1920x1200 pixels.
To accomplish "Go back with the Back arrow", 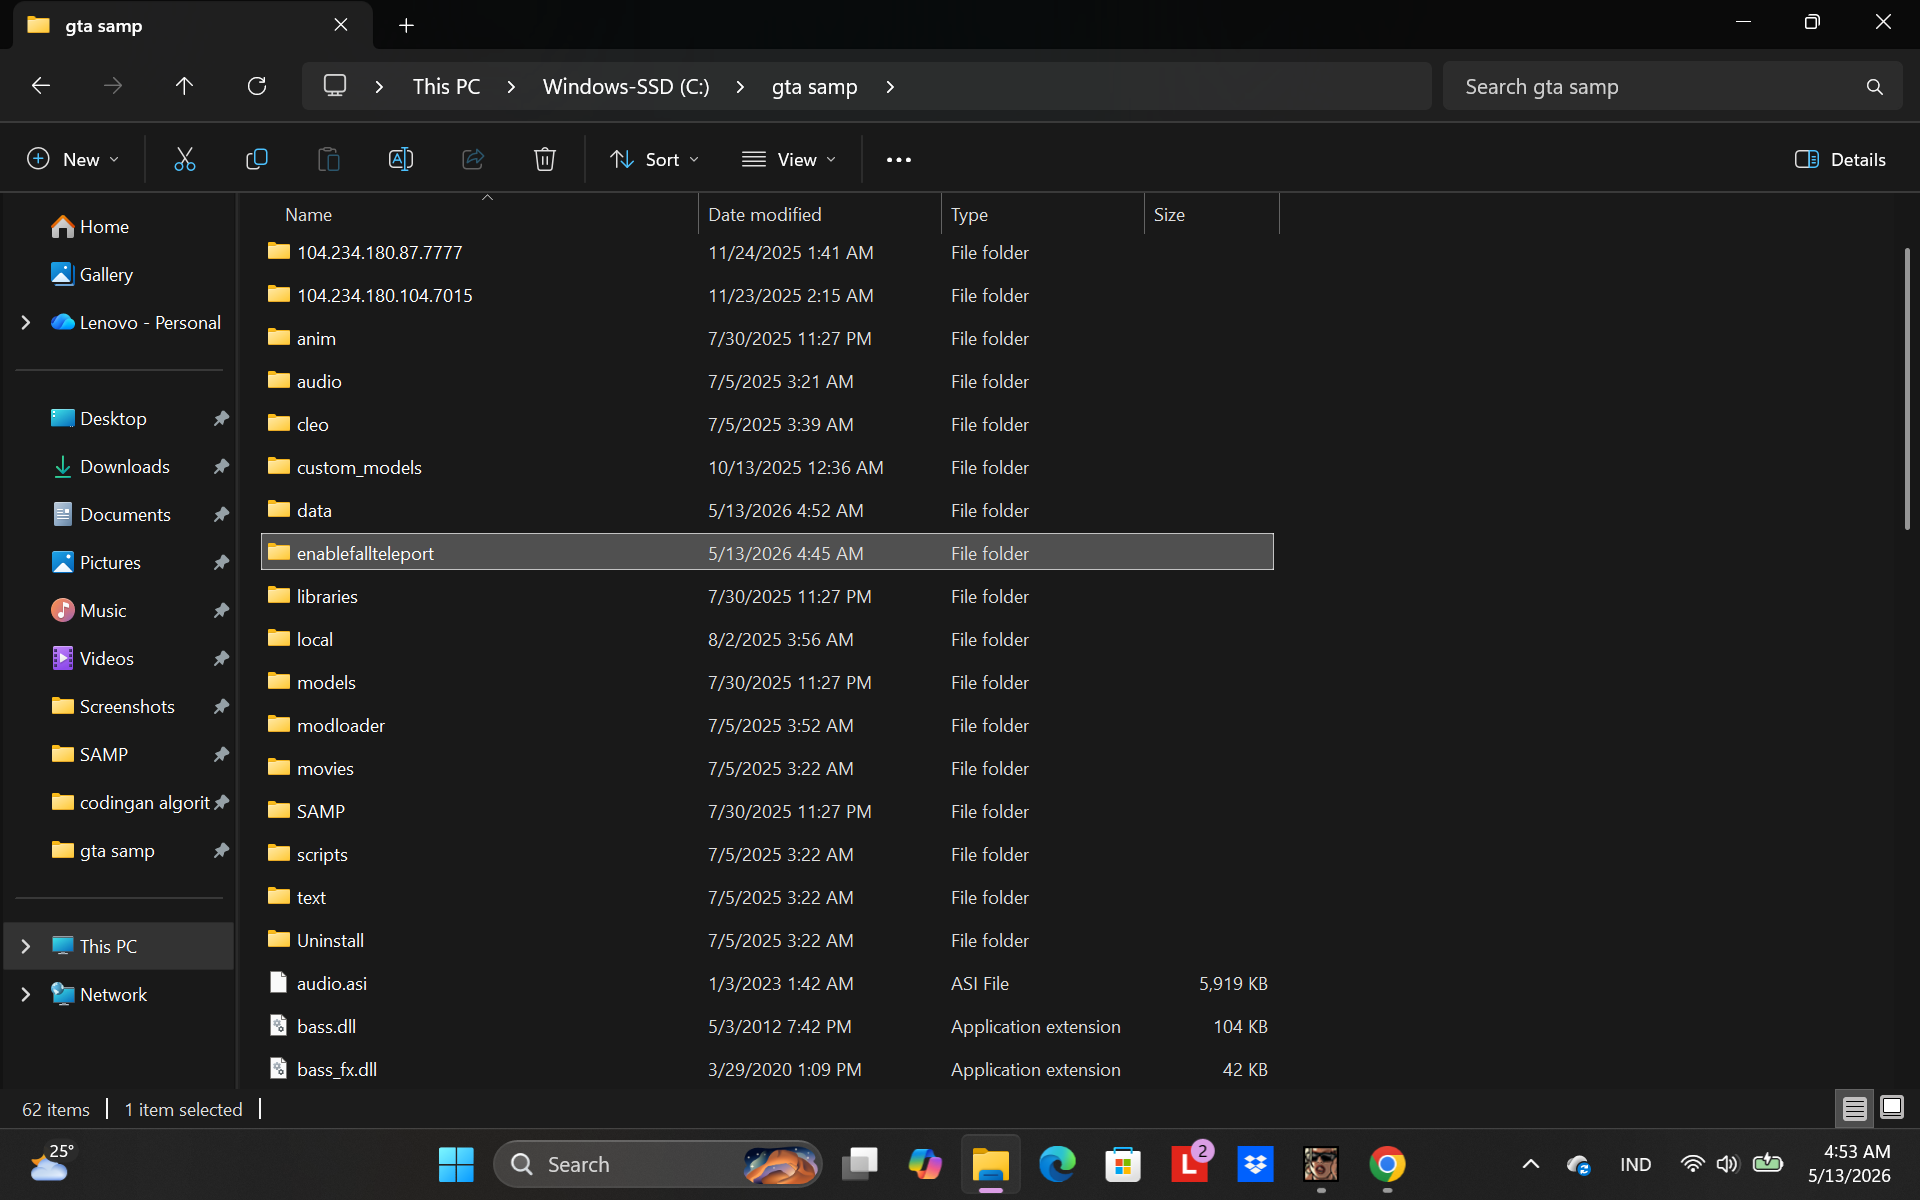I will pyautogui.click(x=41, y=86).
